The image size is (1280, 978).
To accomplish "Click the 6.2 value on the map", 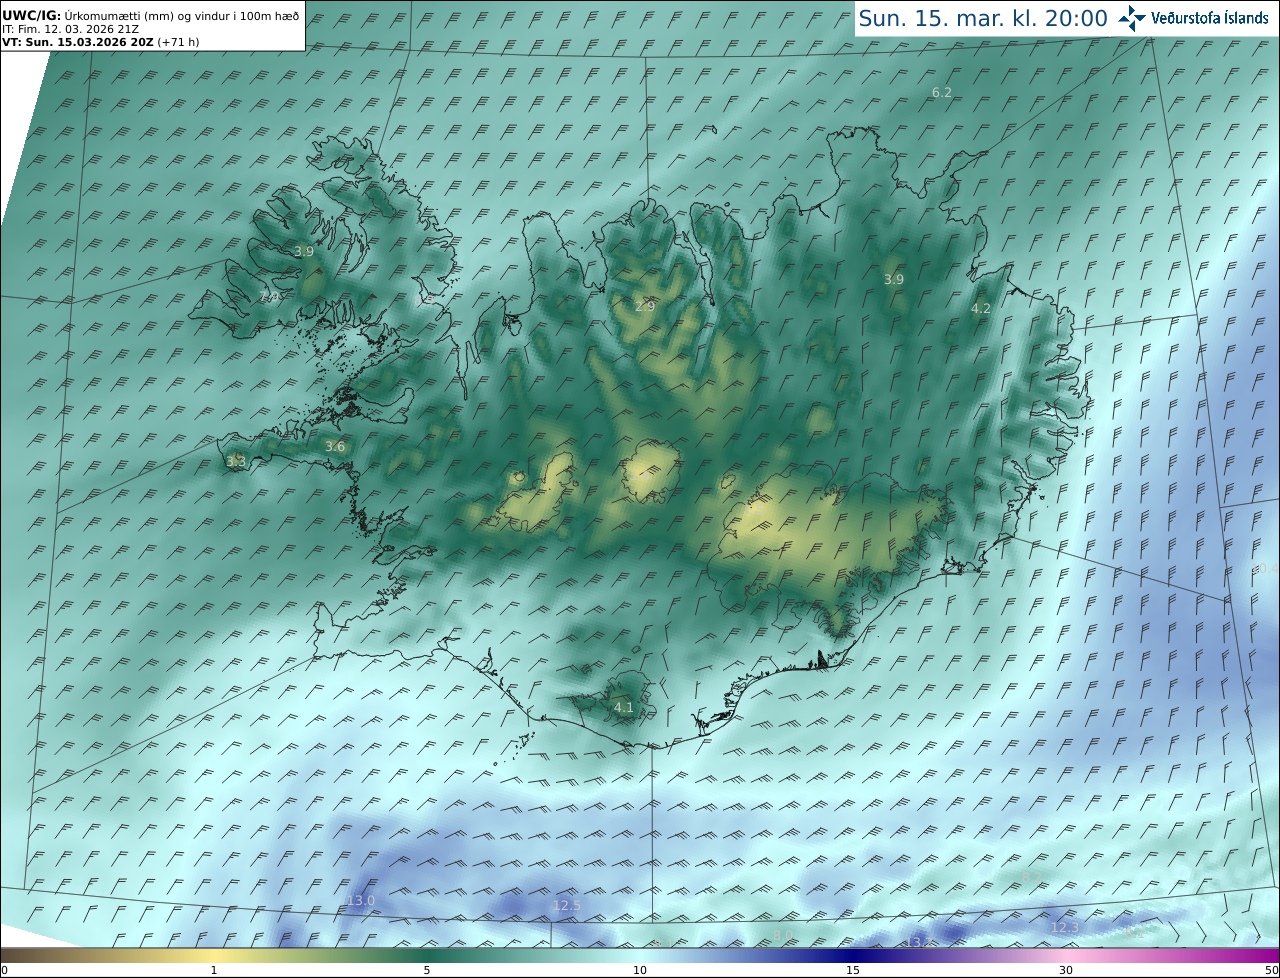I will 942,92.
